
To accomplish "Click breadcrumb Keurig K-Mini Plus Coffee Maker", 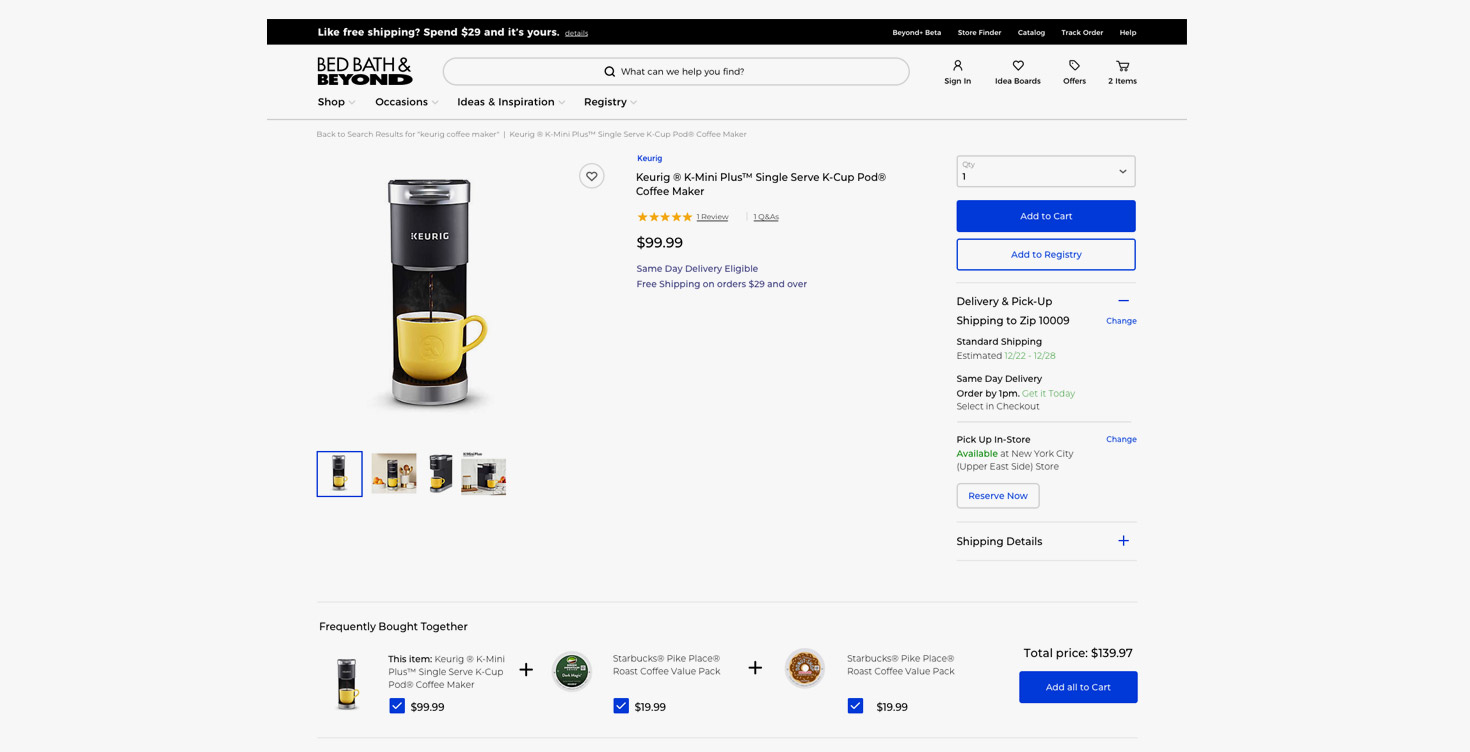I will (x=628, y=134).
